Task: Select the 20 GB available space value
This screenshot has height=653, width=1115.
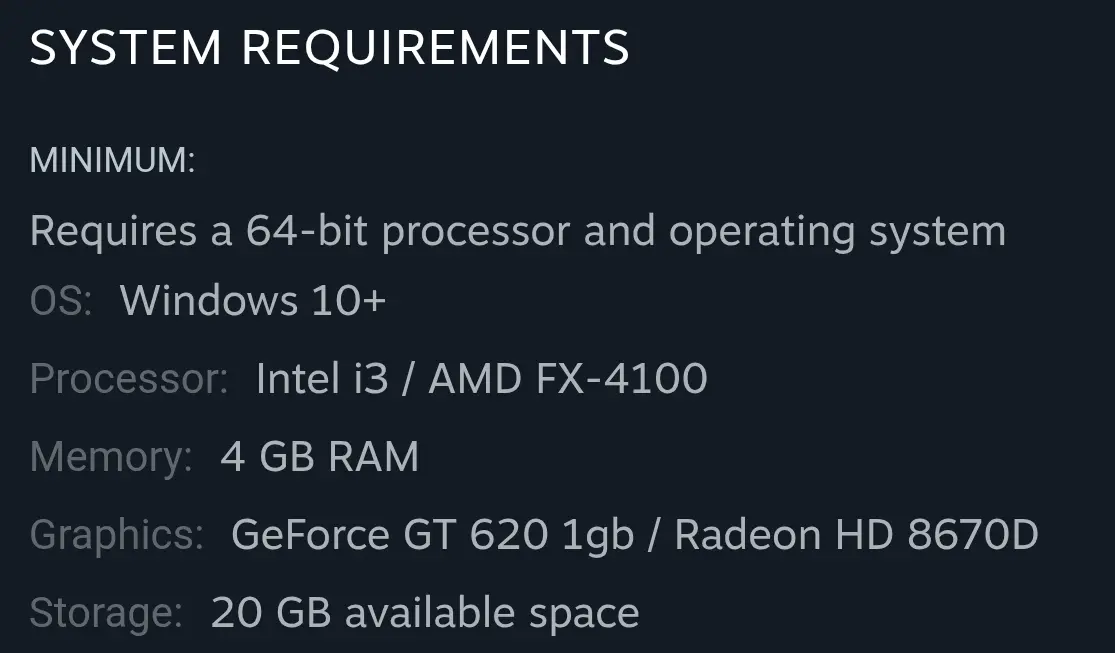Action: click(425, 613)
